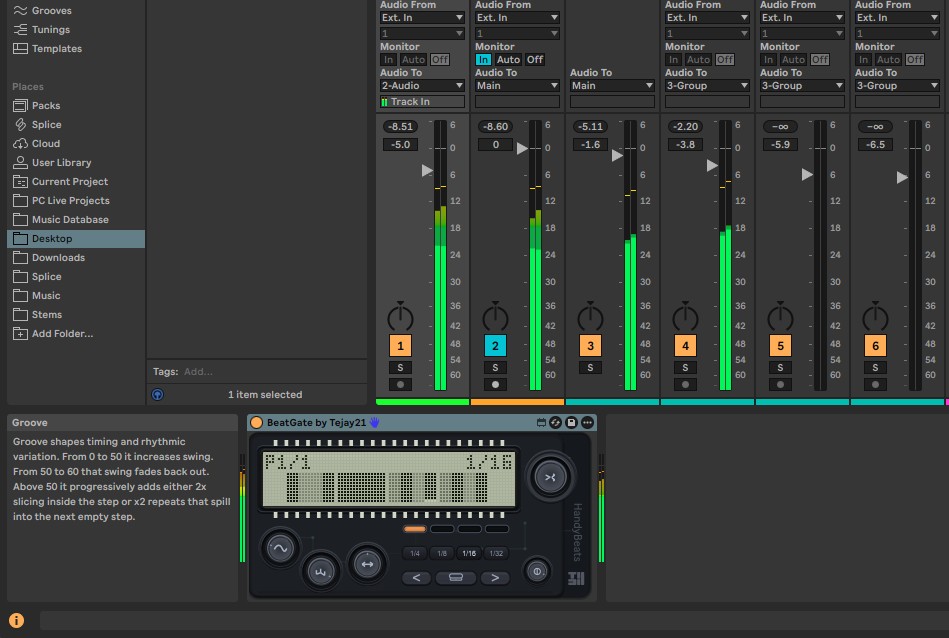The image size is (949, 638).
Task: Open the 2-Audio dropdown under Audio To
Action: coord(421,86)
